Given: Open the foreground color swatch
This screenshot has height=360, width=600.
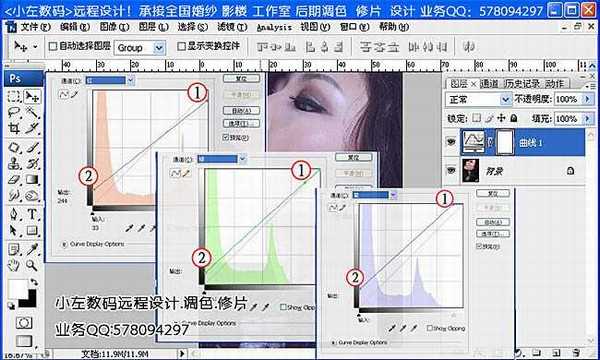Looking at the screenshot, I should (x=18, y=289).
